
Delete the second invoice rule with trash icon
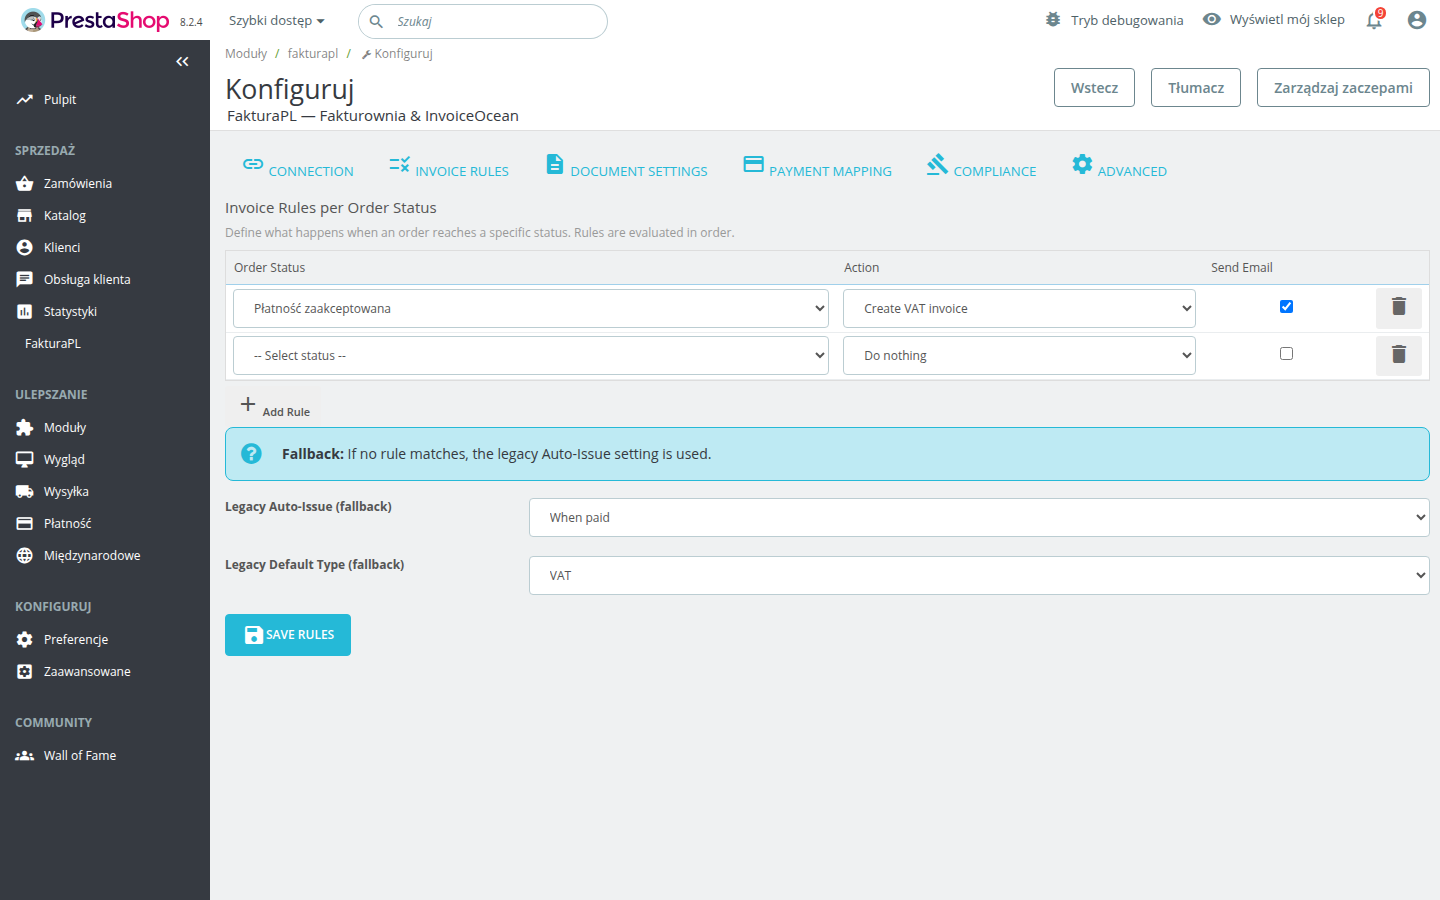1398,354
